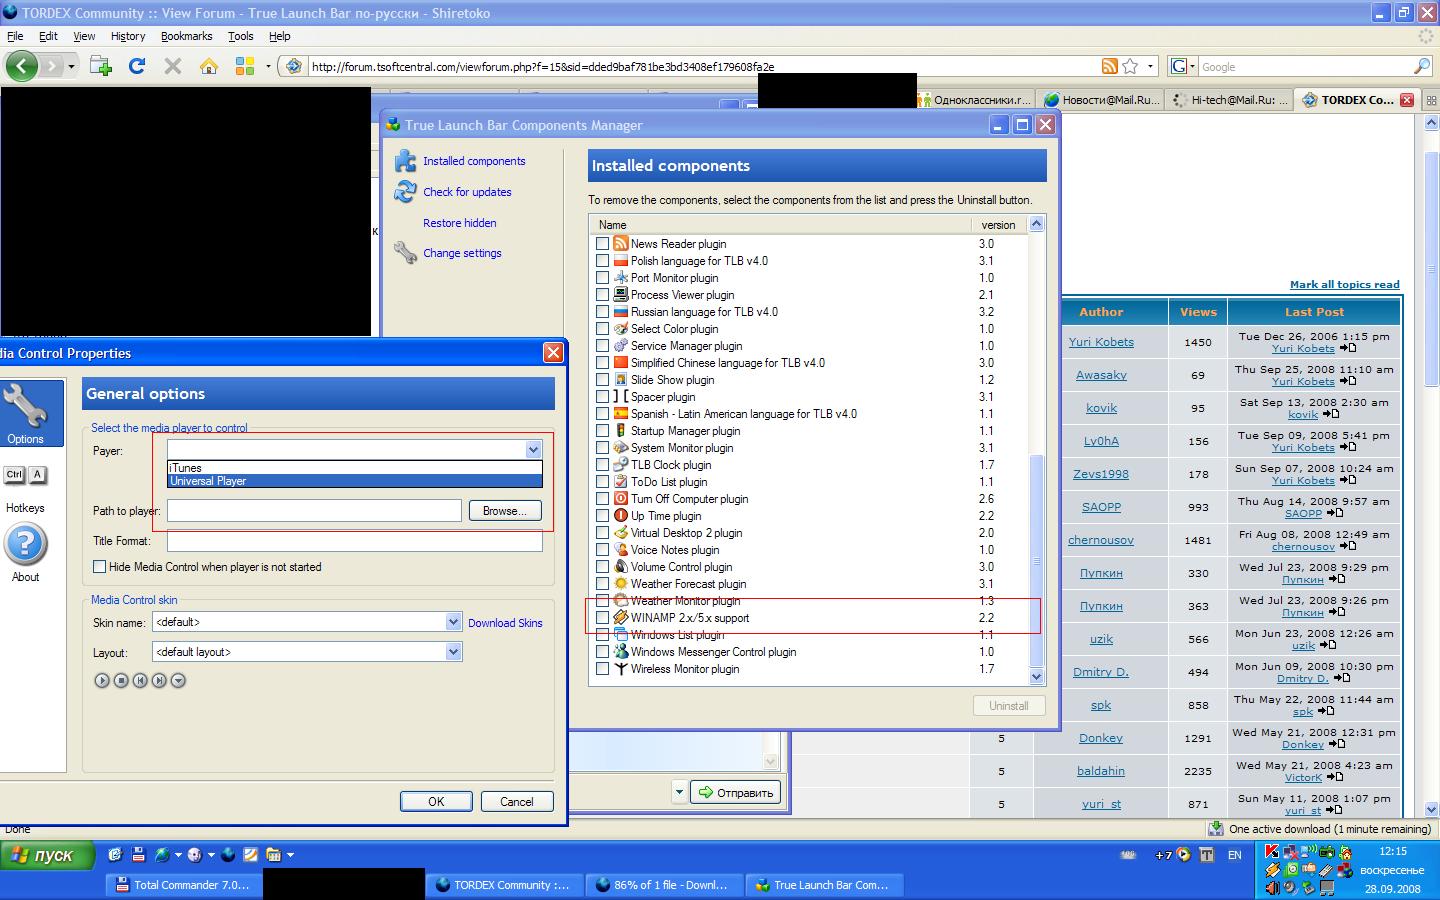Click the browser Home icon
This screenshot has height=900, width=1440.
pos(209,67)
